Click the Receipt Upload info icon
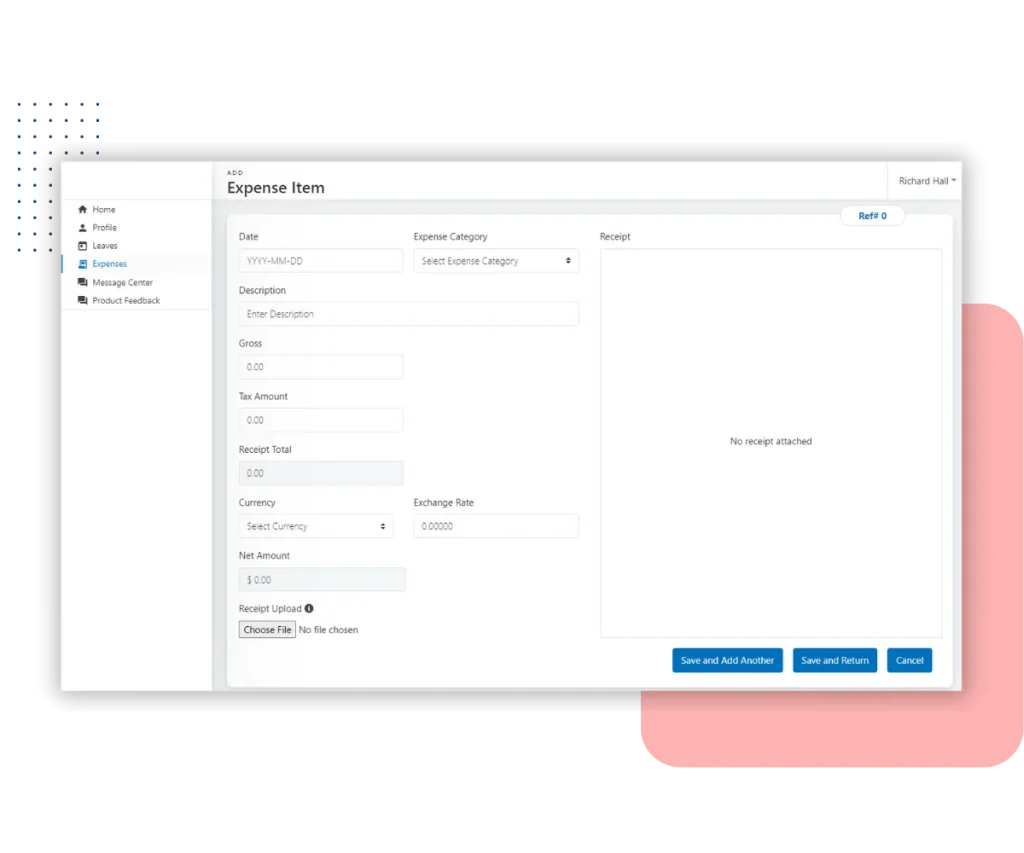This screenshot has height=853, width=1024. click(309, 608)
